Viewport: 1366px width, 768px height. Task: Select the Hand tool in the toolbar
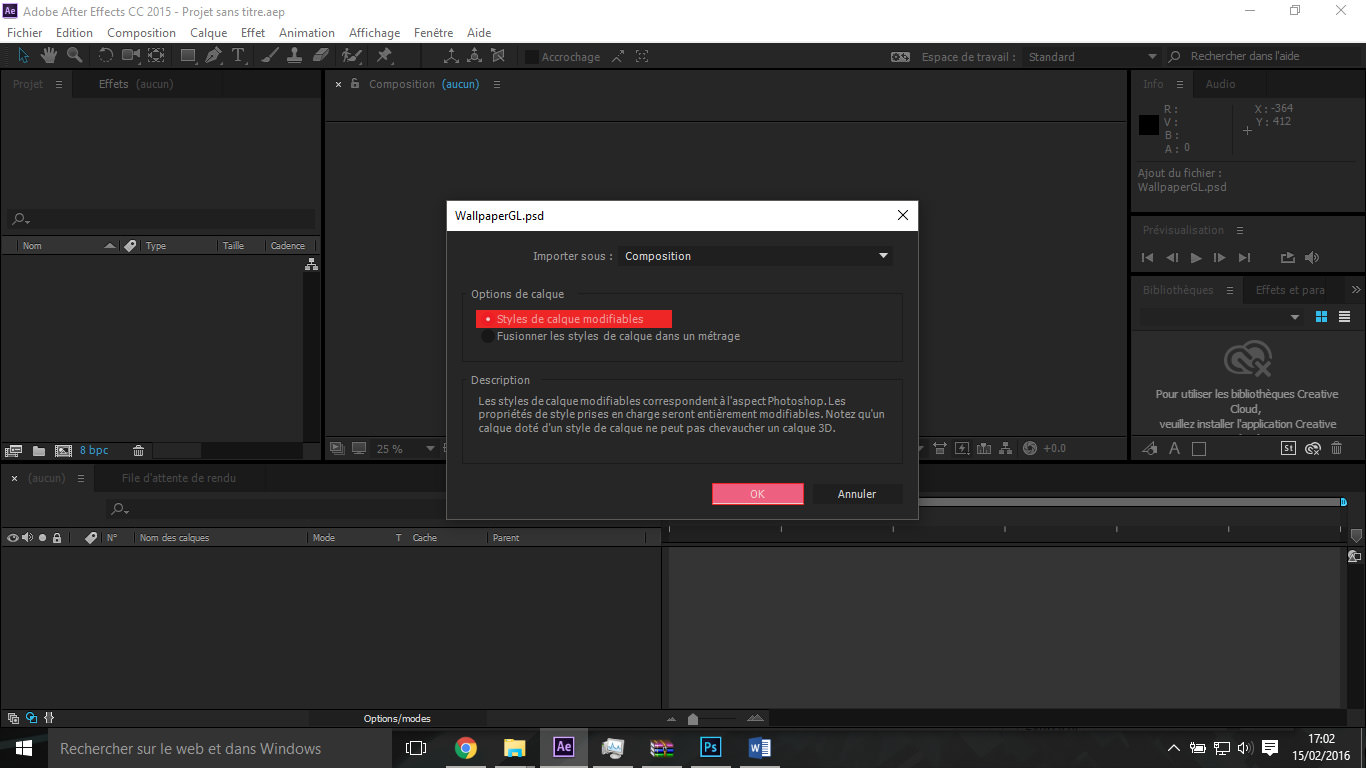point(49,56)
